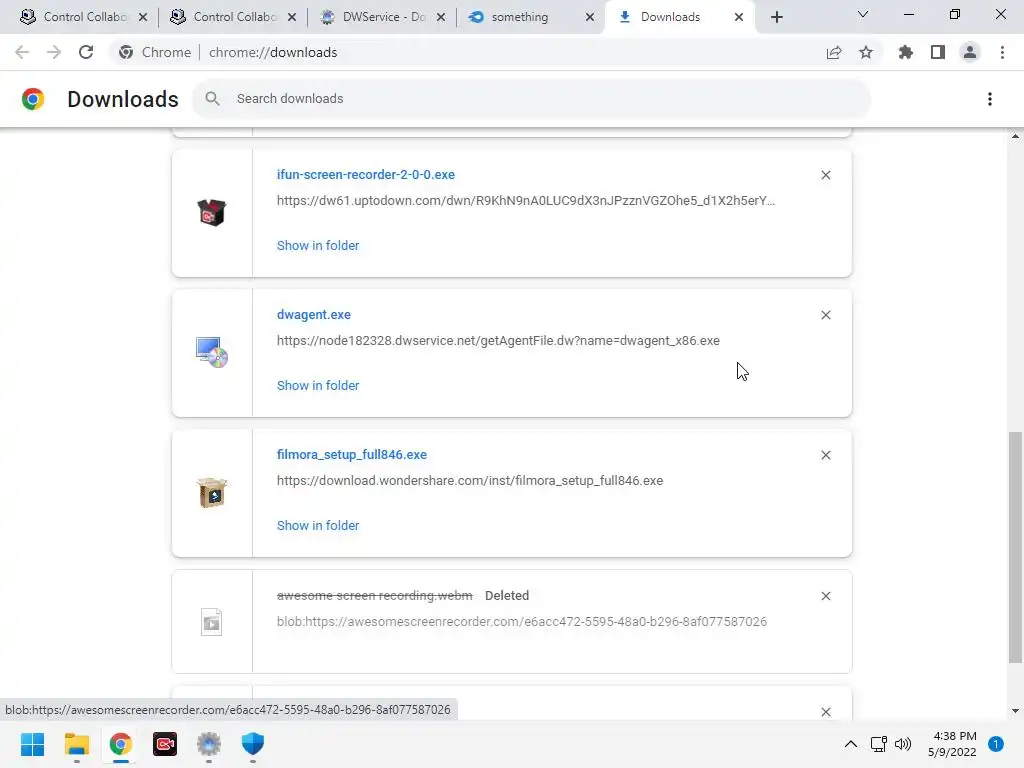Open the notification badge on taskbar
The image size is (1024, 768).
996,744
